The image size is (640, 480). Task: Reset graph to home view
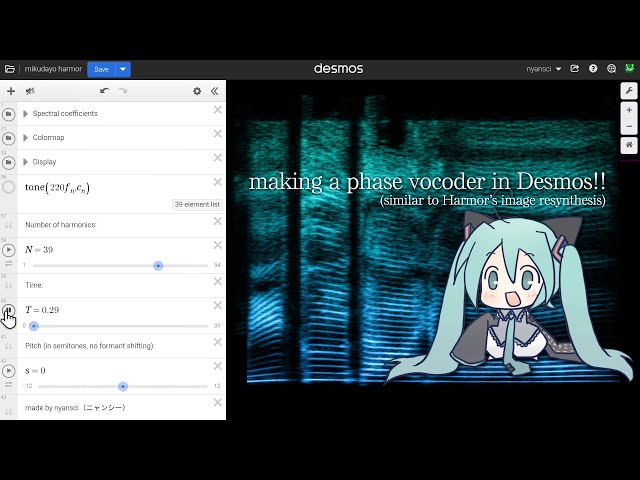pos(629,145)
